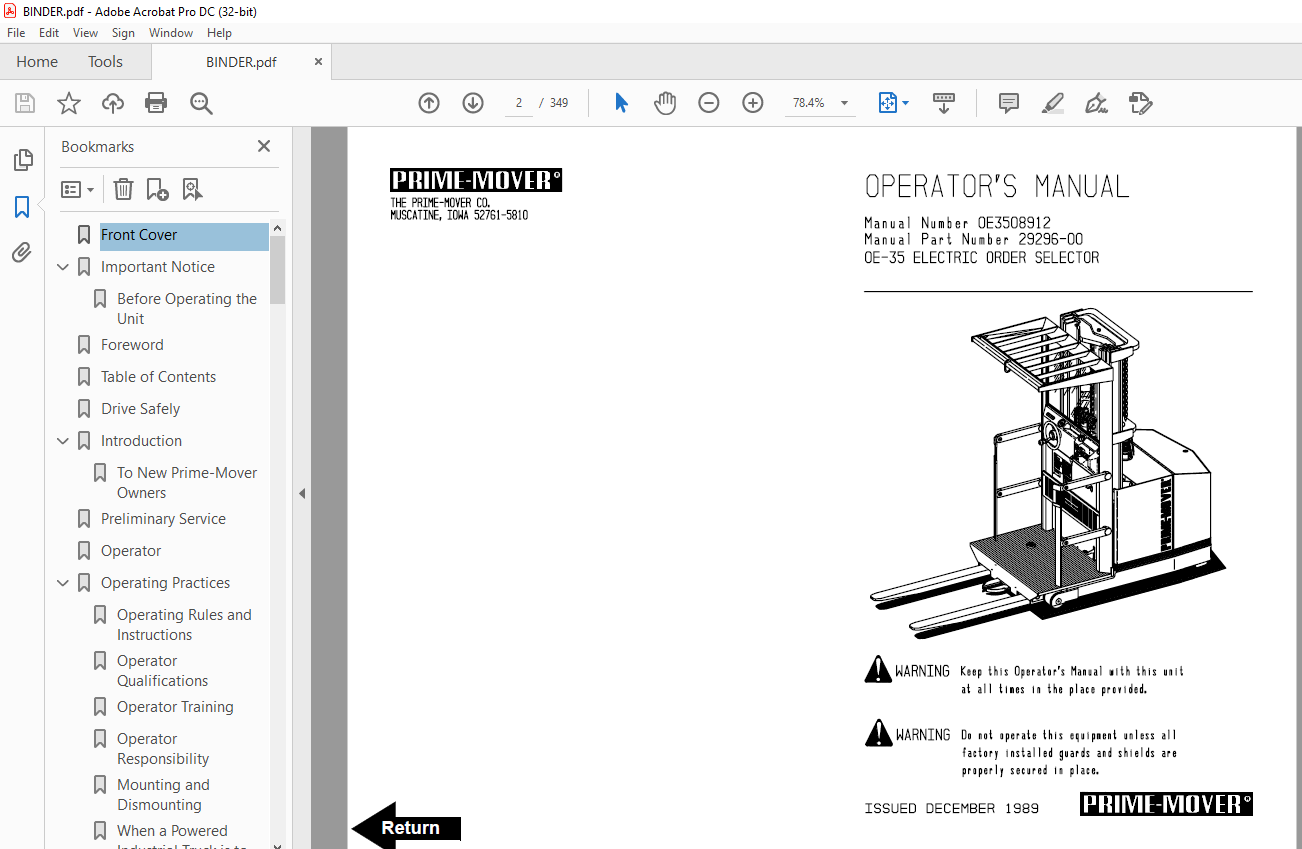
Task: Open Operating Rules and Instructions bookmark
Action: pos(184,625)
